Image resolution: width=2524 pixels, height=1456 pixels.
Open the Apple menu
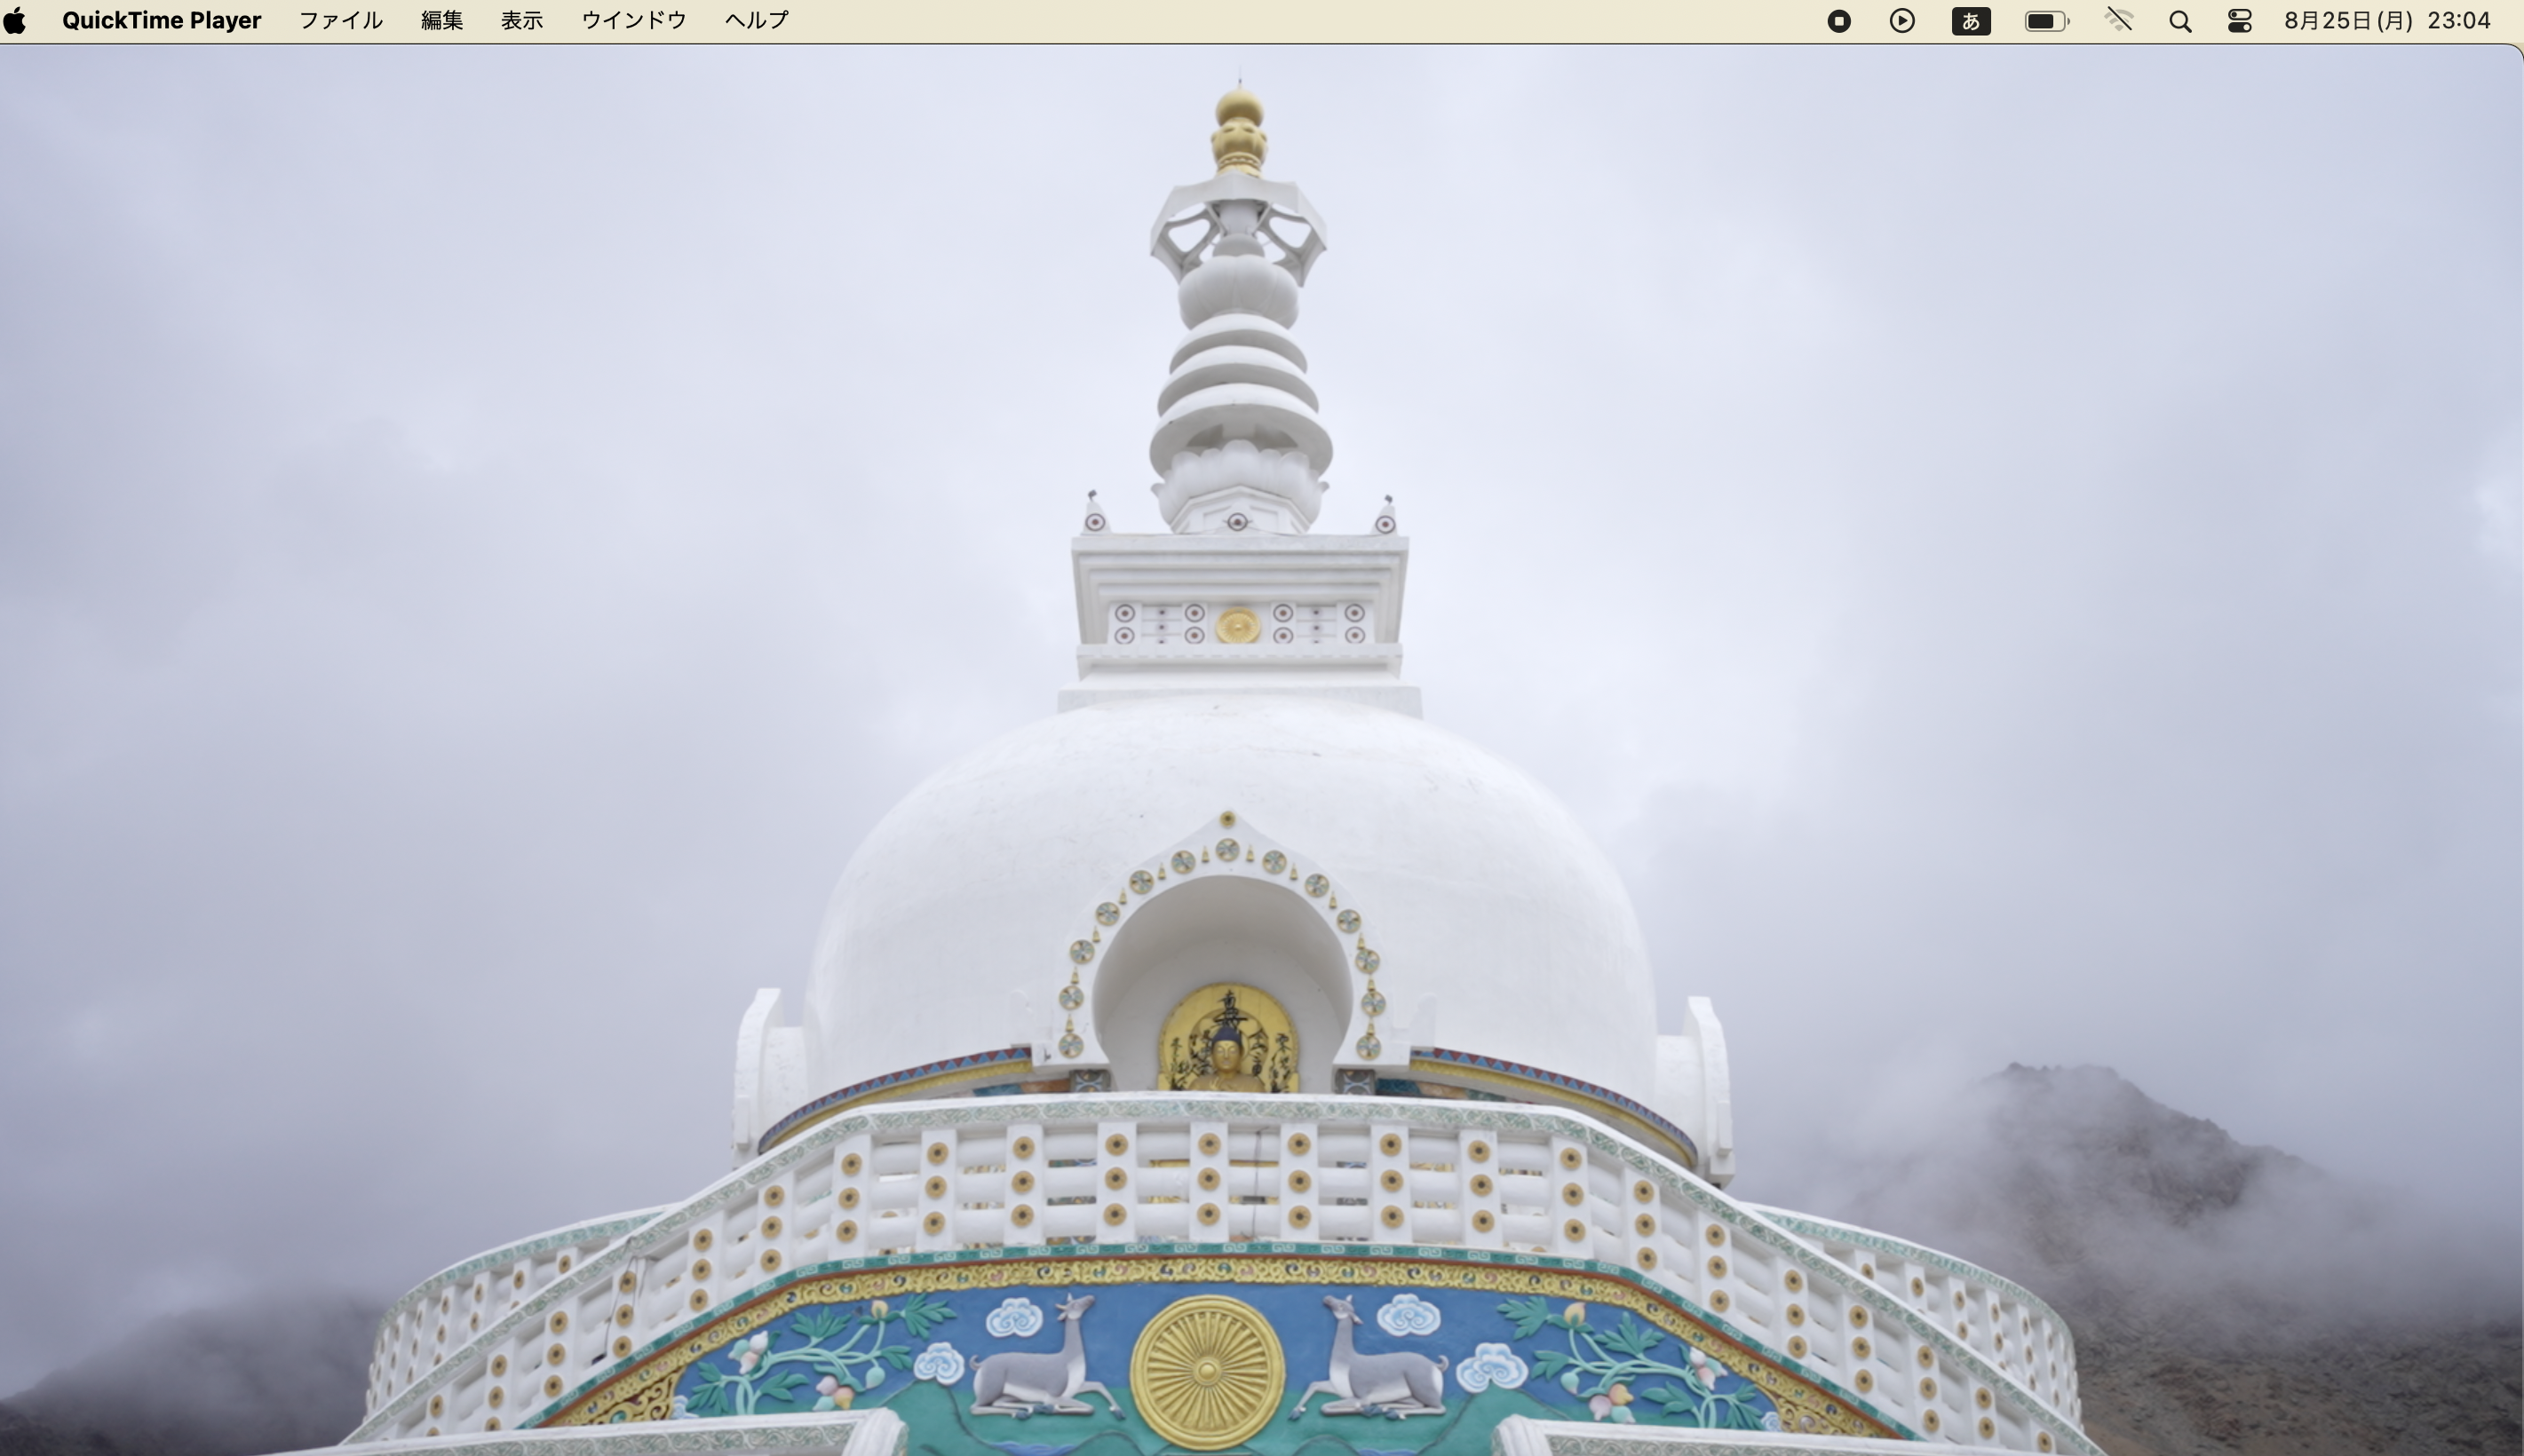pyautogui.click(x=15, y=21)
